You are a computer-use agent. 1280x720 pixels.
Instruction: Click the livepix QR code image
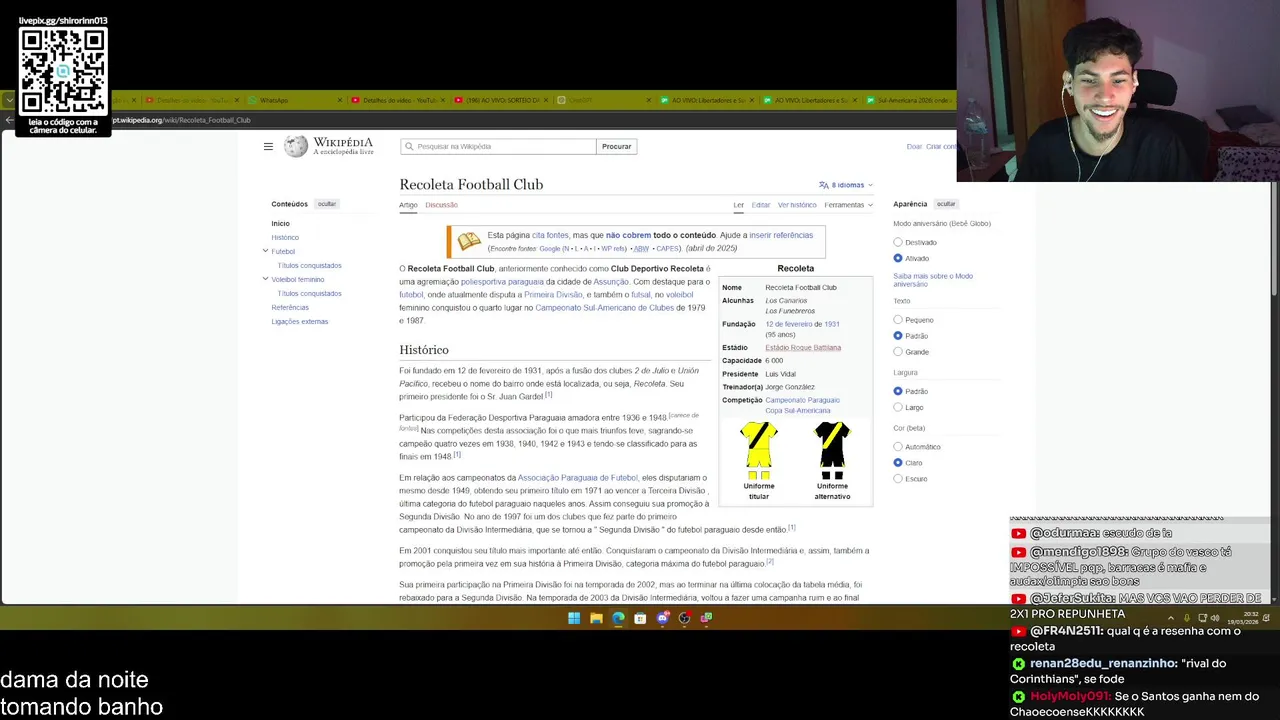click(63, 70)
